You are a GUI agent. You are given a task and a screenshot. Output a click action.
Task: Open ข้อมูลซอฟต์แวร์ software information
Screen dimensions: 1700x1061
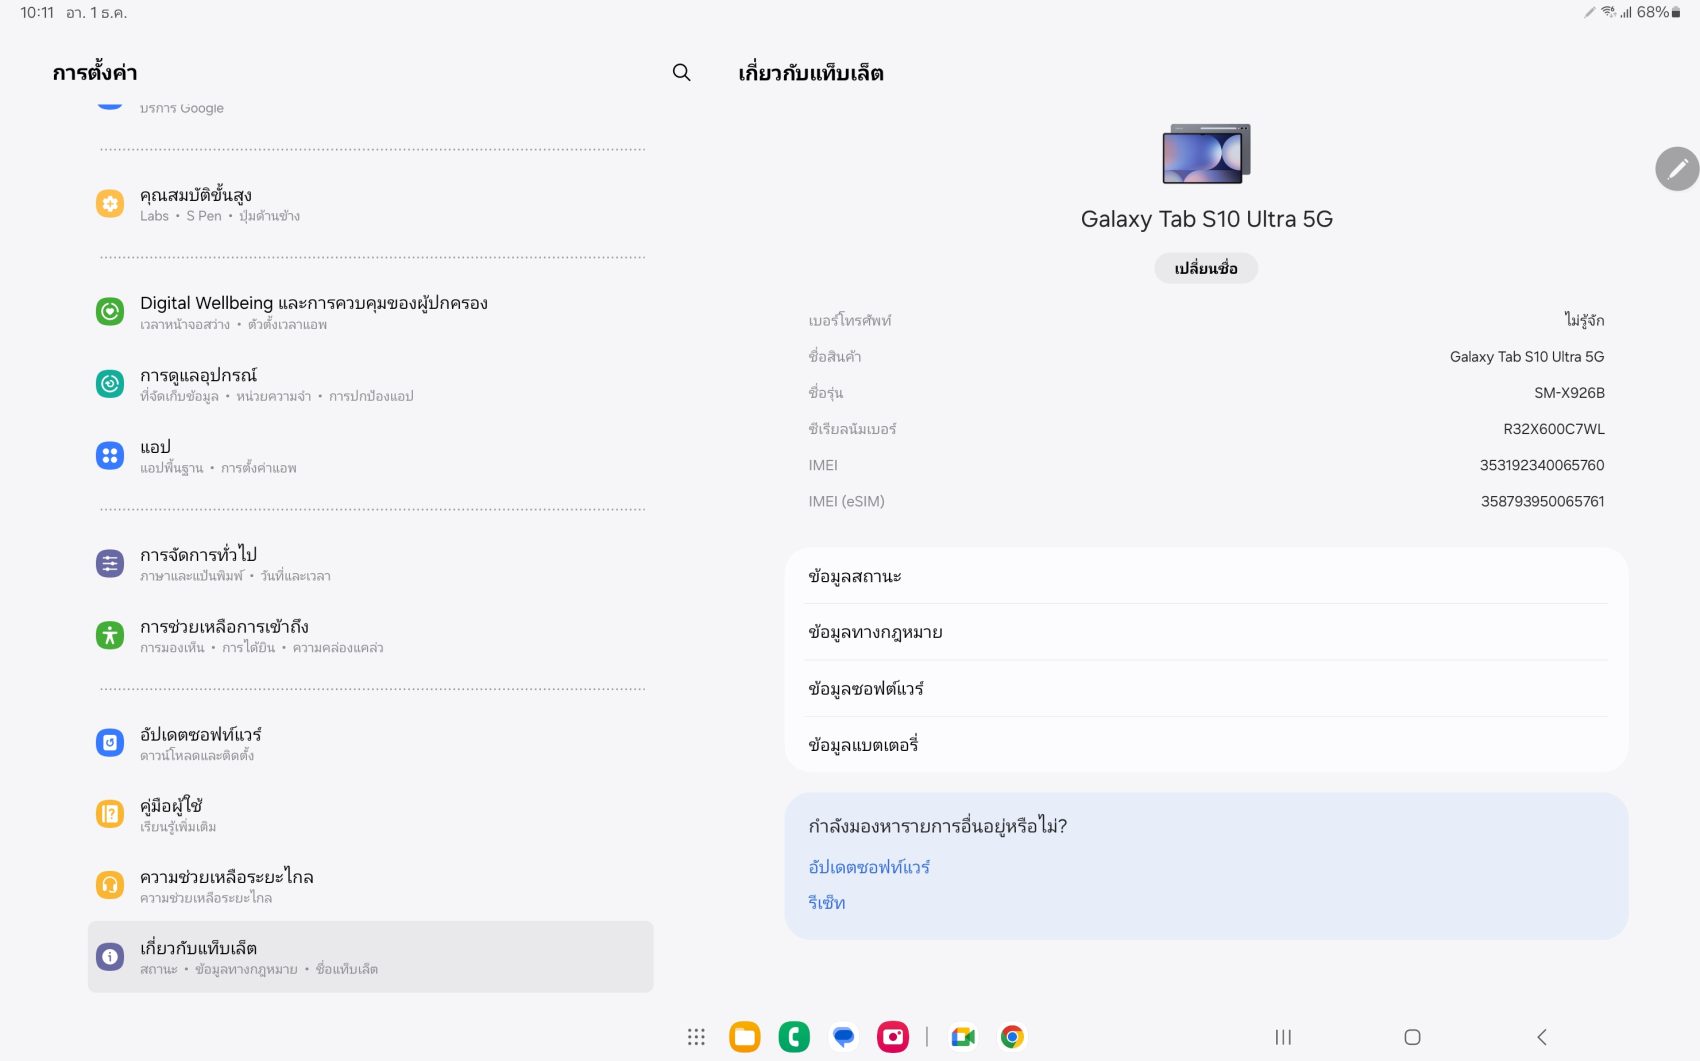pos(1206,688)
